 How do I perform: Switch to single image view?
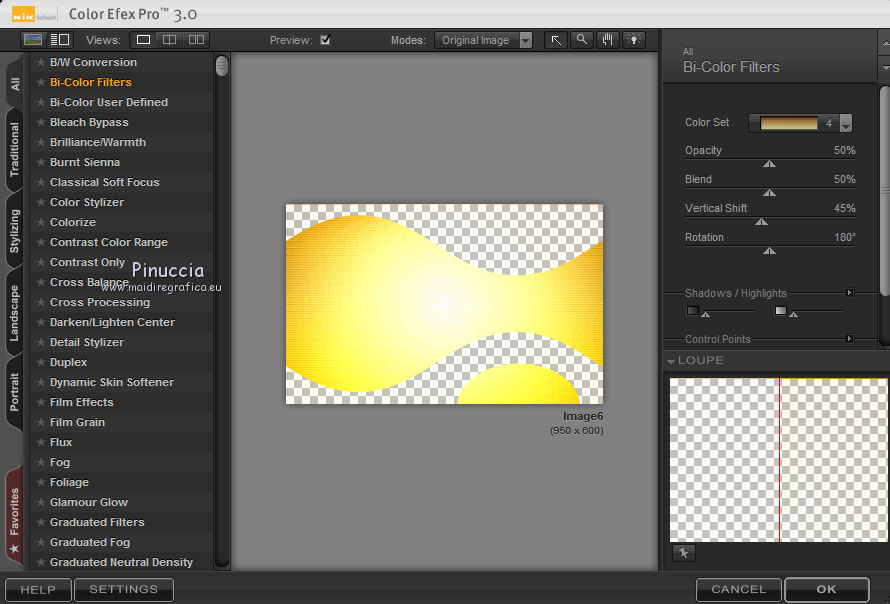pos(143,40)
